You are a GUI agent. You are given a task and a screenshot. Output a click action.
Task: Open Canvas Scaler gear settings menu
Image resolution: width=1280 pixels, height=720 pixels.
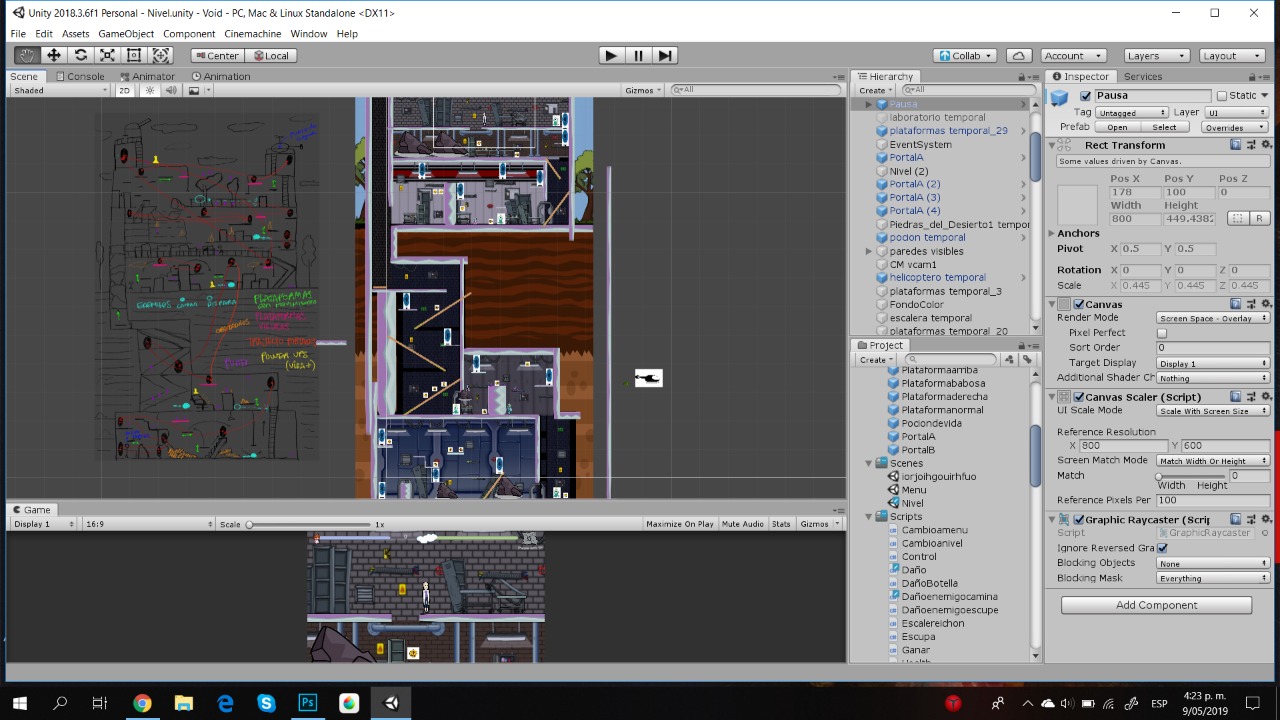(x=1266, y=397)
